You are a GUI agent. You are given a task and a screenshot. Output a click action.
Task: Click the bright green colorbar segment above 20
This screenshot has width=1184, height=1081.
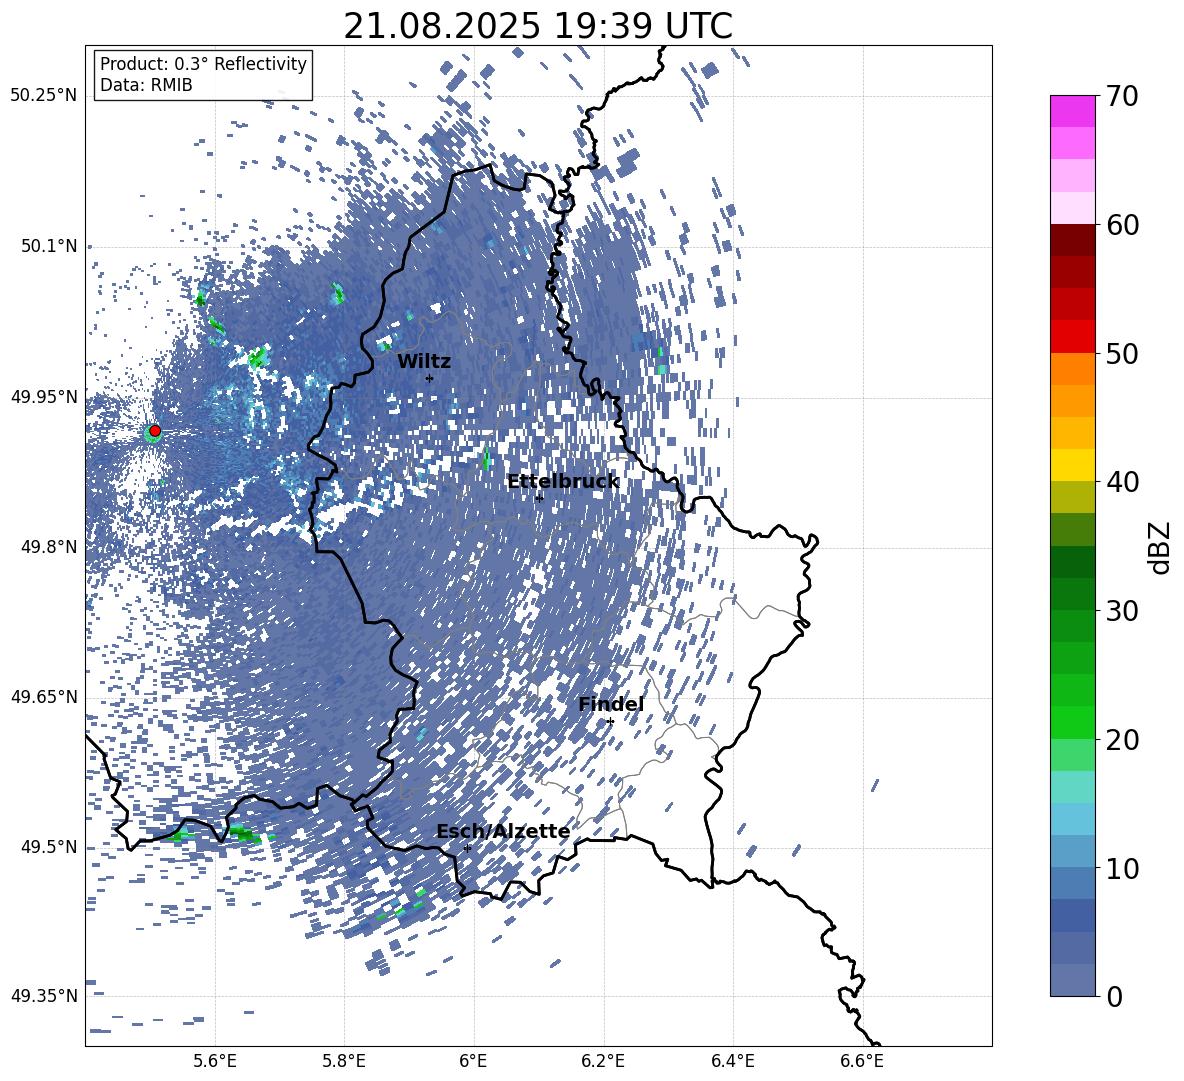[x=1072, y=722]
